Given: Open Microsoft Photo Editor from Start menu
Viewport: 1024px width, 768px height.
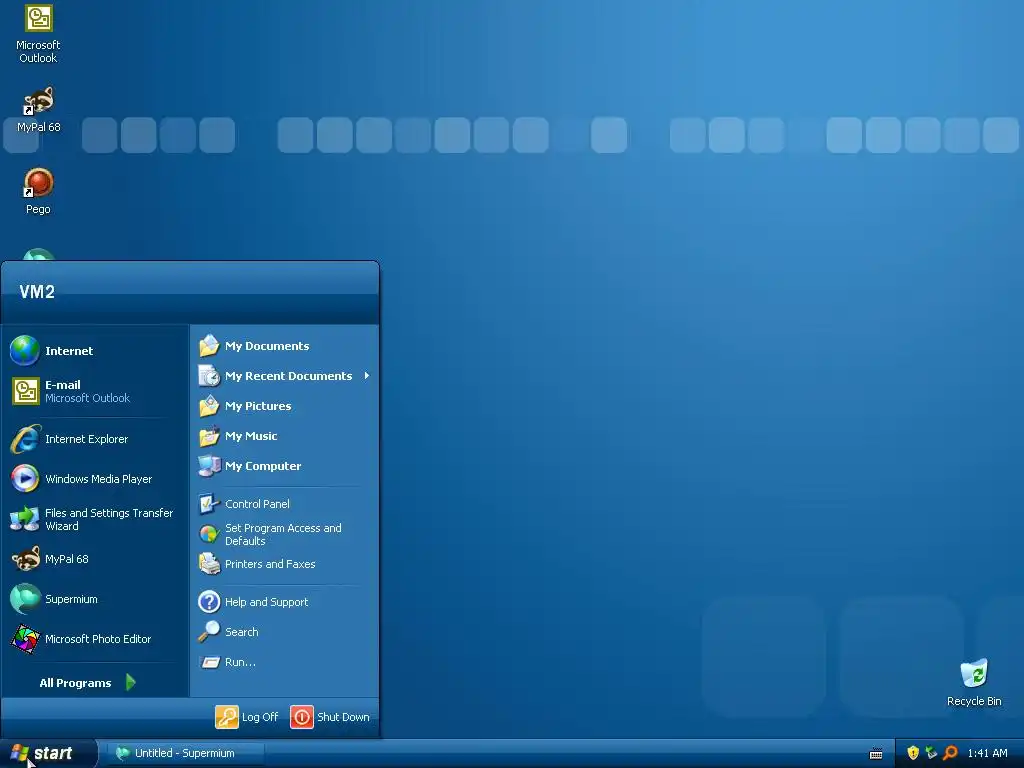Looking at the screenshot, I should tap(95, 639).
